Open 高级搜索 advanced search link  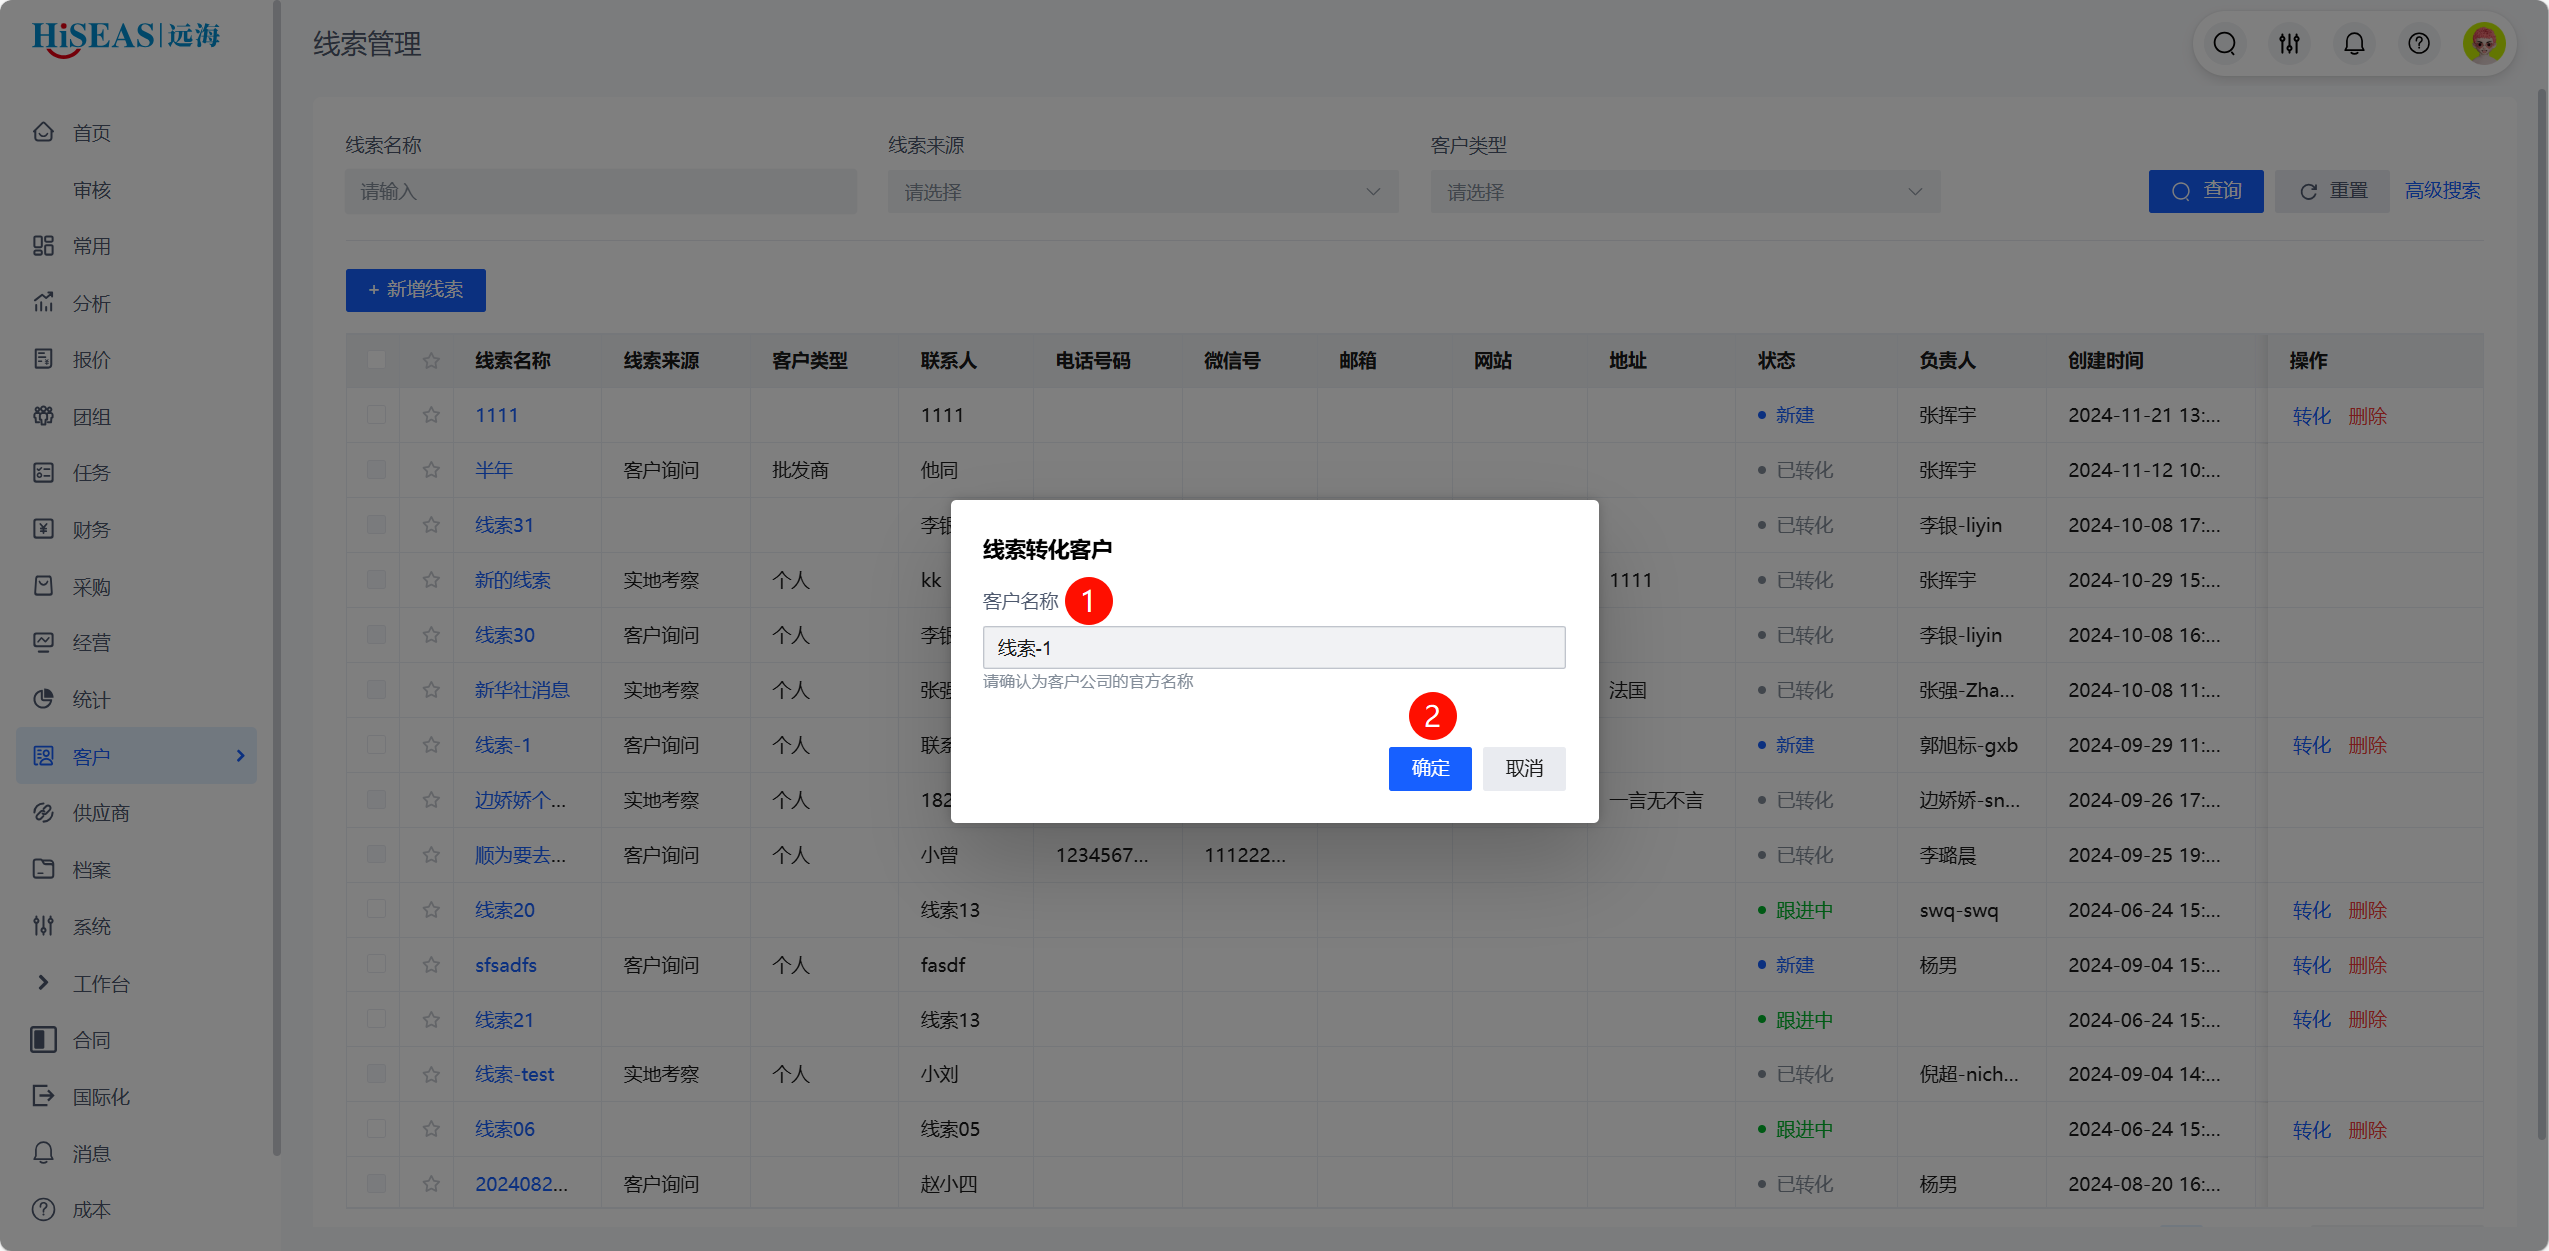tap(2442, 191)
